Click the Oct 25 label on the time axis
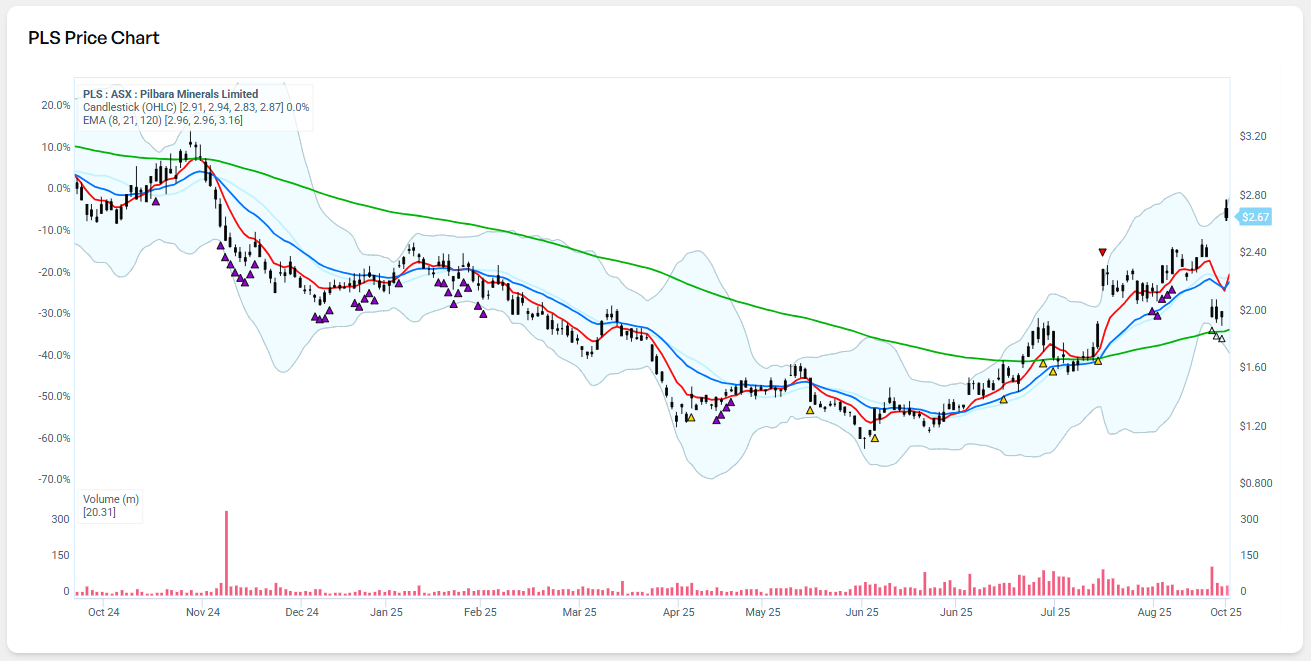Screen dimensions: 1311x661 (1225, 612)
